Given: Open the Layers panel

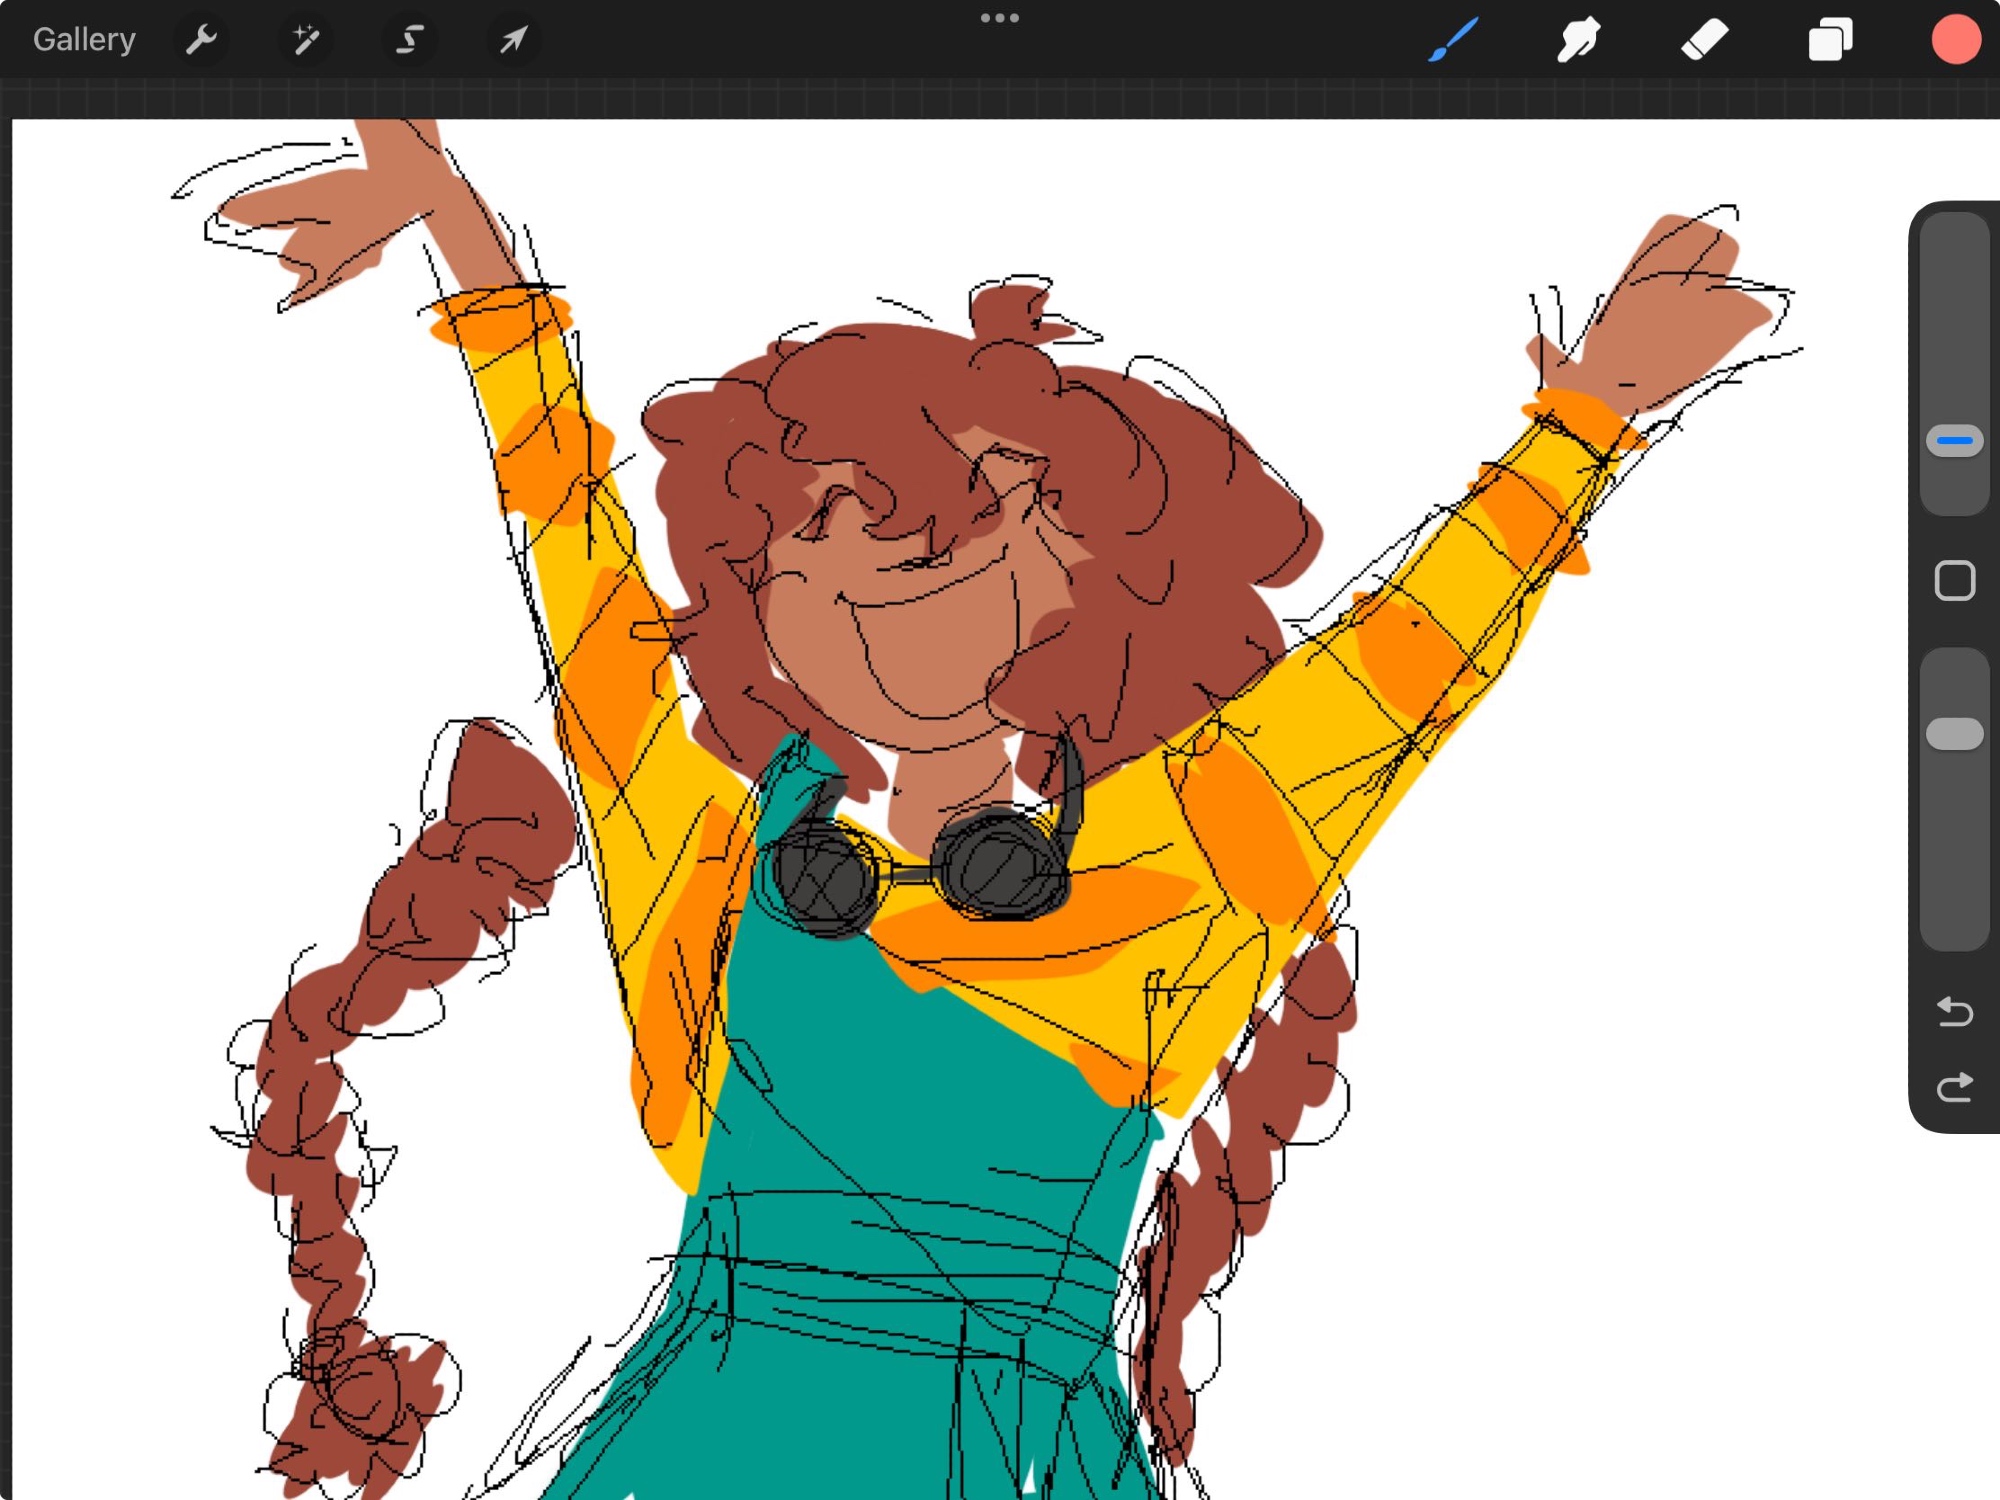Looking at the screenshot, I should [x=1830, y=40].
